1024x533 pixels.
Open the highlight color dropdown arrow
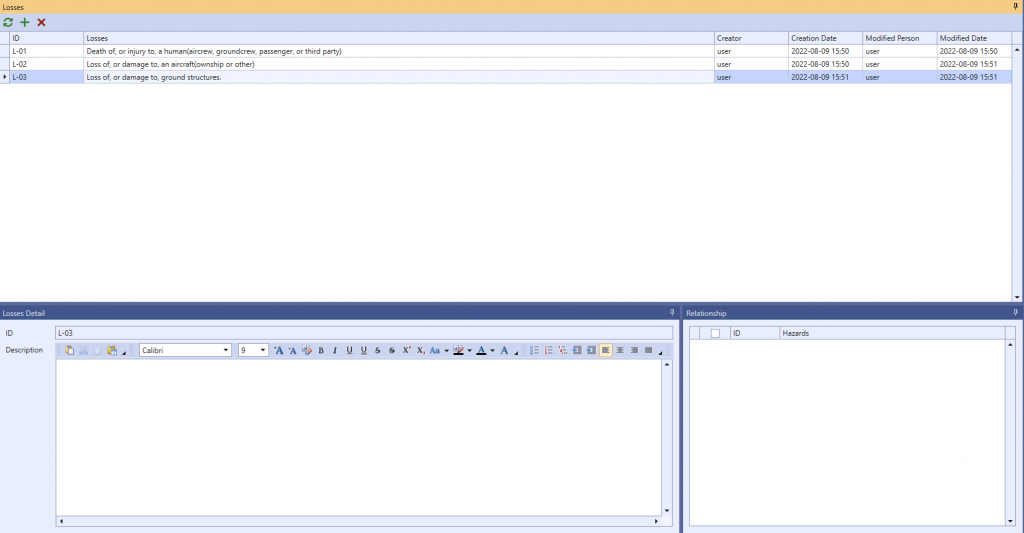pyautogui.click(x=470, y=350)
